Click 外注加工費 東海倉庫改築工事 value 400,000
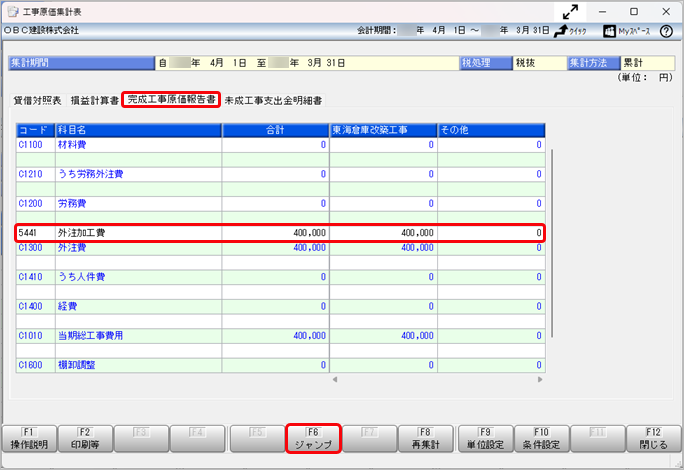This screenshot has height=470, width=684. [x=417, y=233]
